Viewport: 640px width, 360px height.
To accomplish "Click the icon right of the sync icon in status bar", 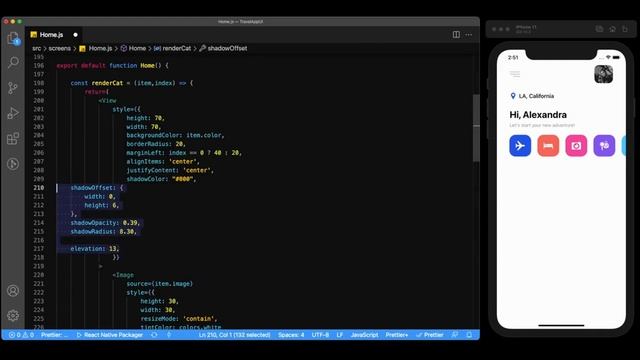I will pyautogui.click(x=169, y=335).
